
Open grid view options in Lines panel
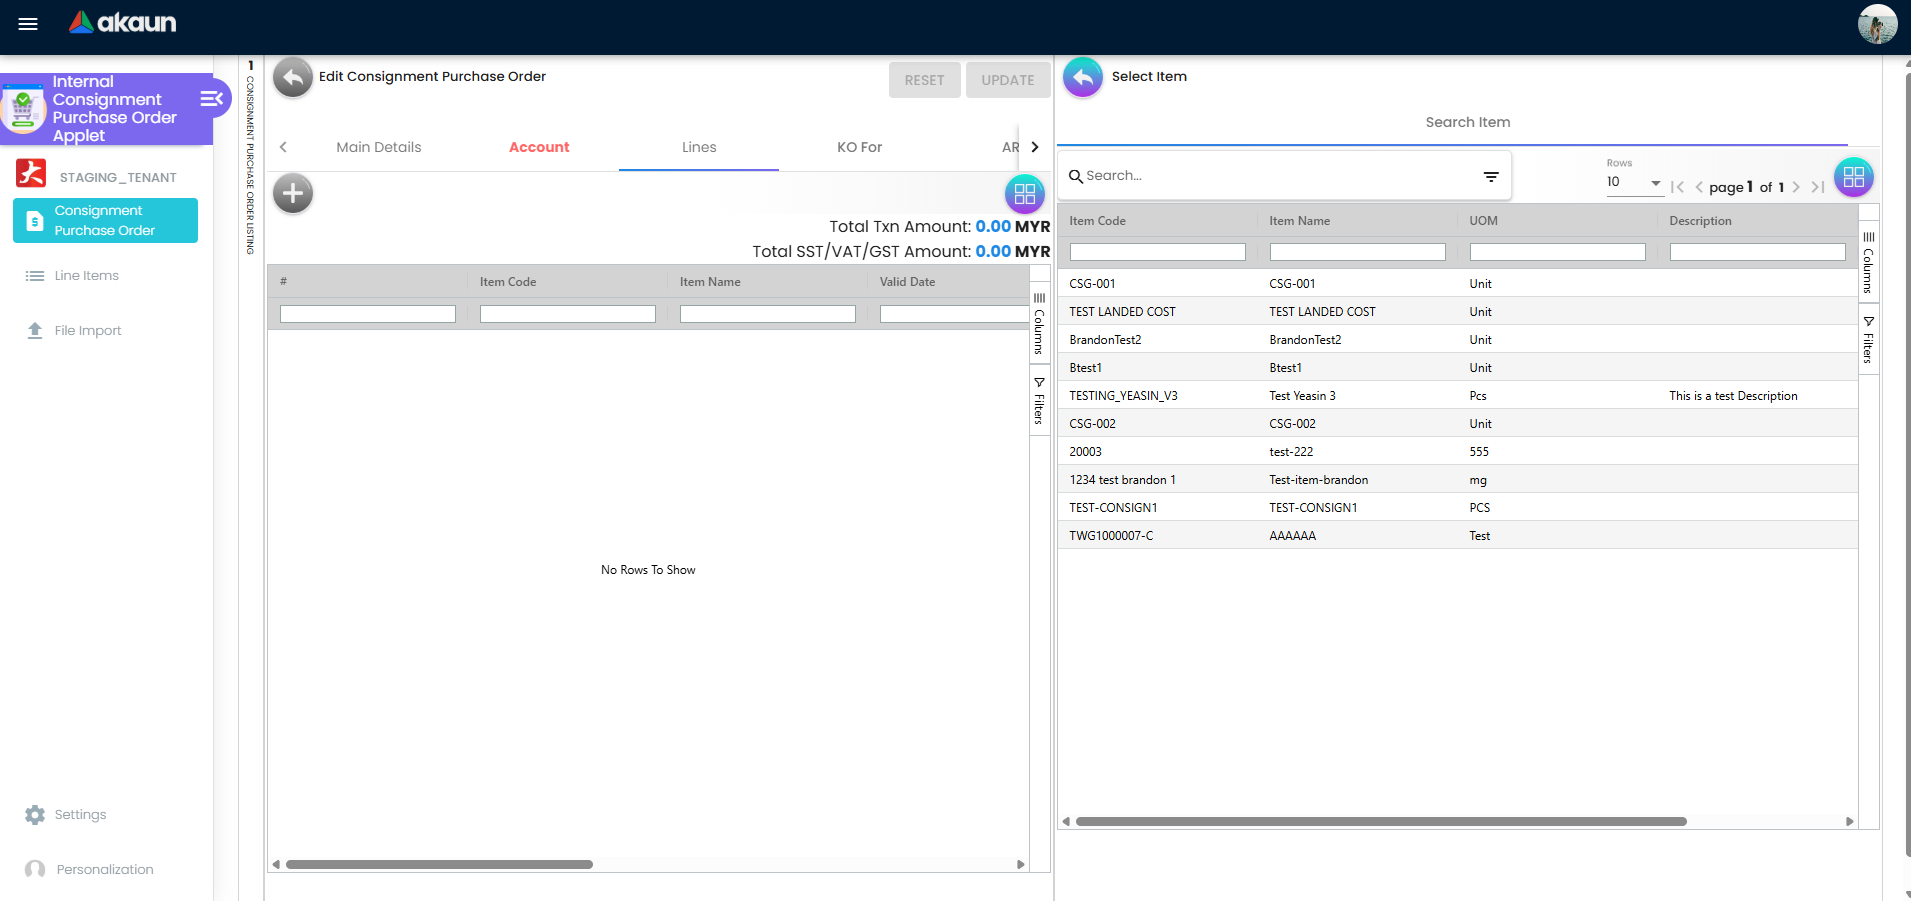(x=1024, y=194)
